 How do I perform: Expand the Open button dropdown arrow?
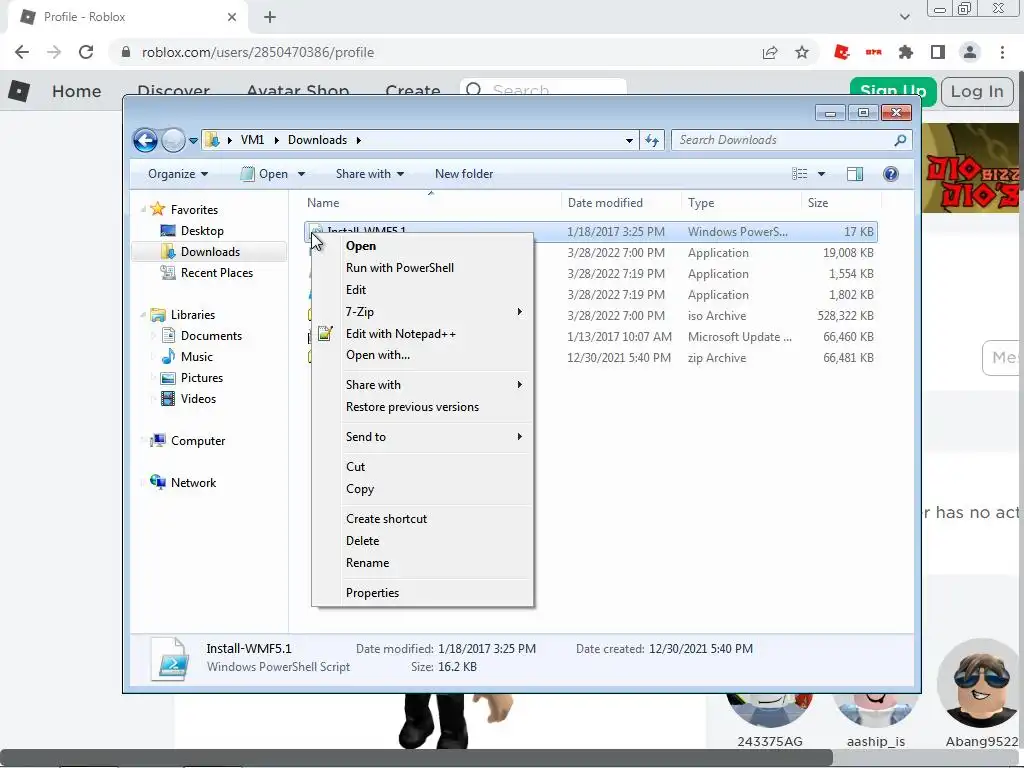click(x=301, y=174)
